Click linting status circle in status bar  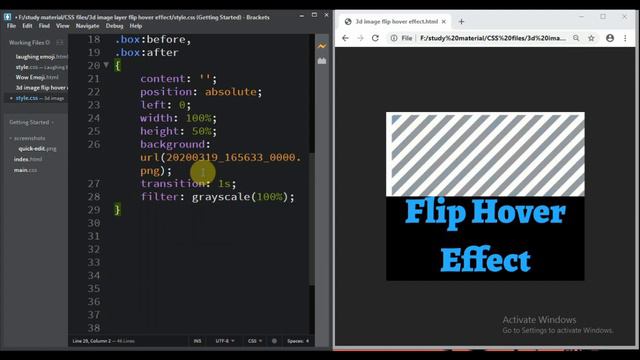[x=274, y=341]
